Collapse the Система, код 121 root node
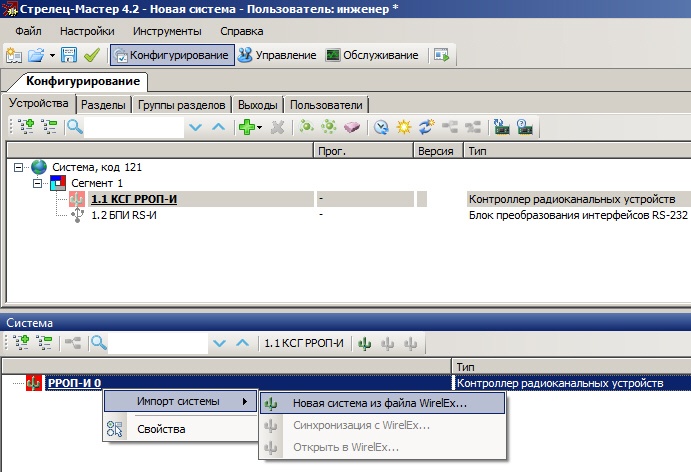The width and height of the screenshot is (691, 472). [x=20, y=167]
